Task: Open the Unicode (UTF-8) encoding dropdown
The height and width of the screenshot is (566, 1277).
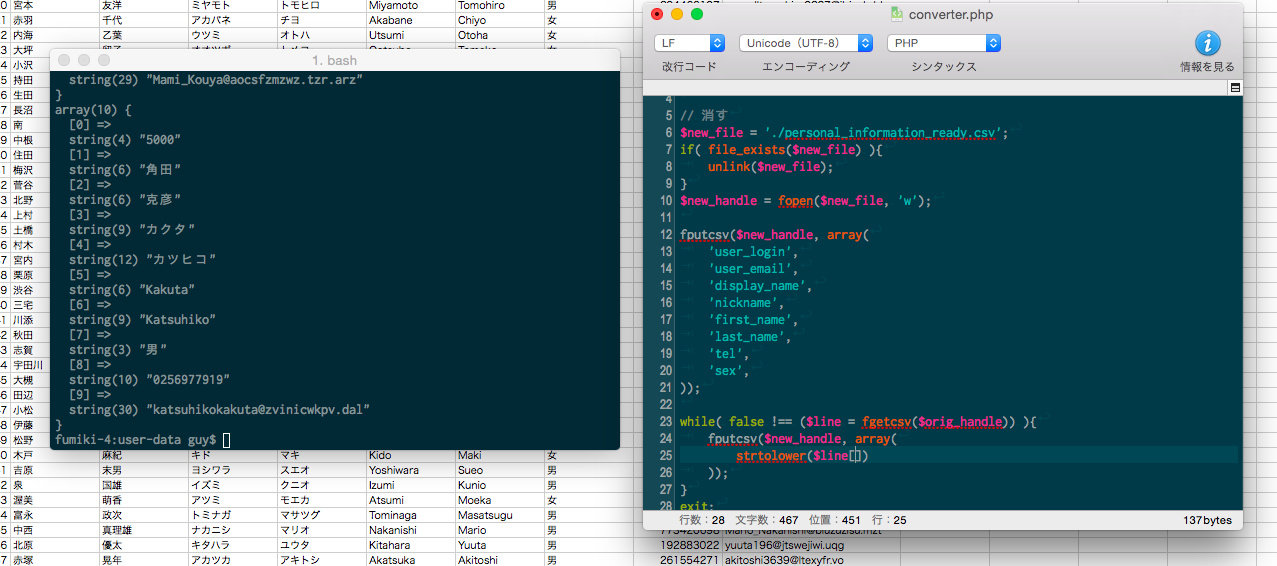Action: 805,43
